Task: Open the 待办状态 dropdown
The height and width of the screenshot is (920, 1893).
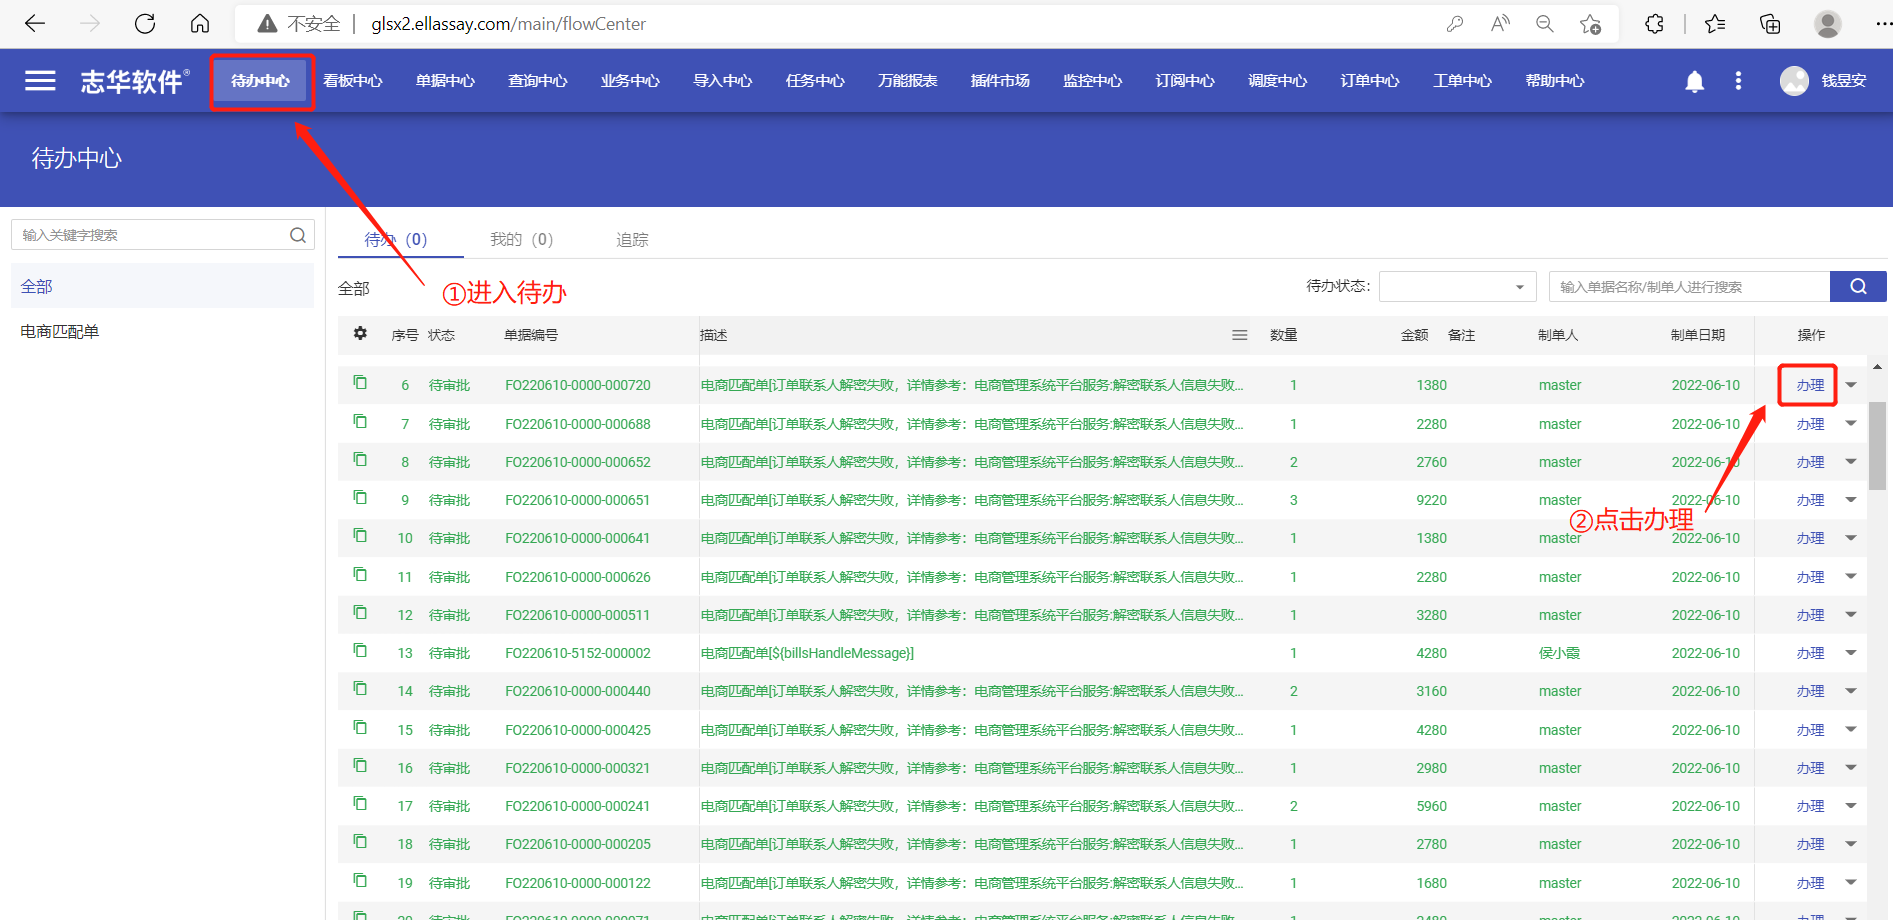Action: tap(1457, 287)
